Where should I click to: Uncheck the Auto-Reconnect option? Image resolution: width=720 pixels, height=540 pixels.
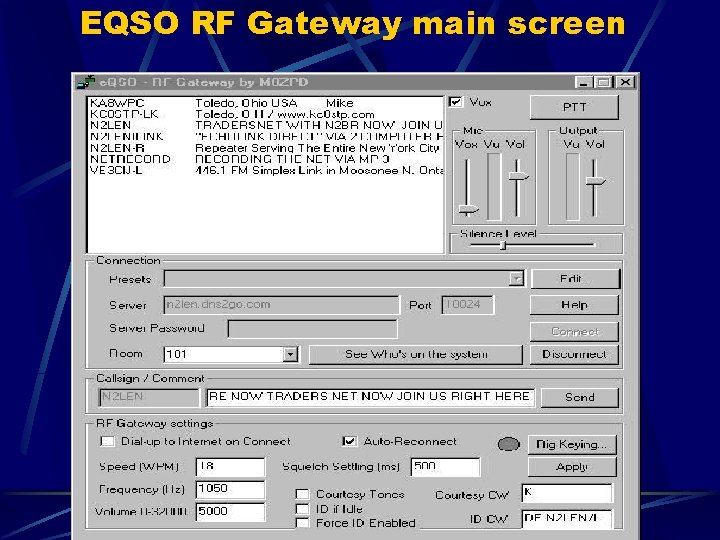[x=349, y=441]
